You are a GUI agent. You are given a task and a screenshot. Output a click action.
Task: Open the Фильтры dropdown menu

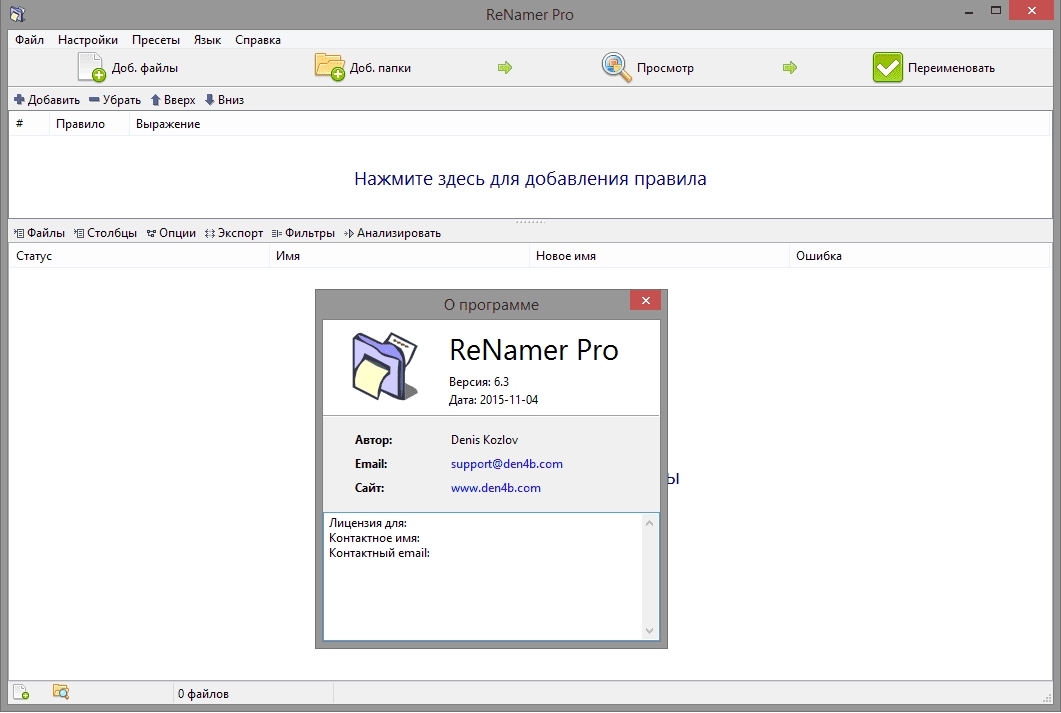click(x=303, y=233)
